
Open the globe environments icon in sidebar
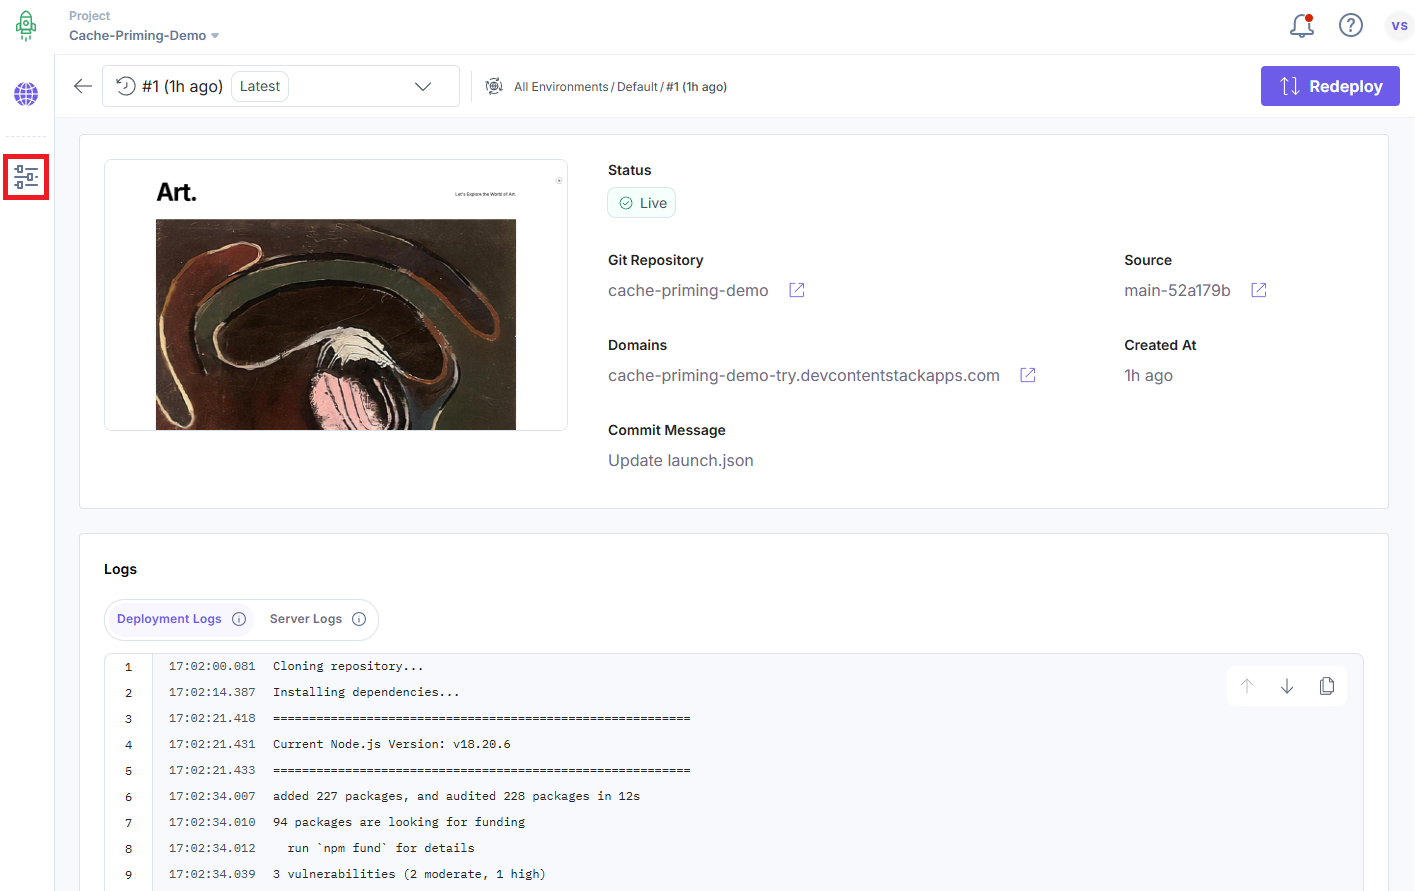coord(26,94)
